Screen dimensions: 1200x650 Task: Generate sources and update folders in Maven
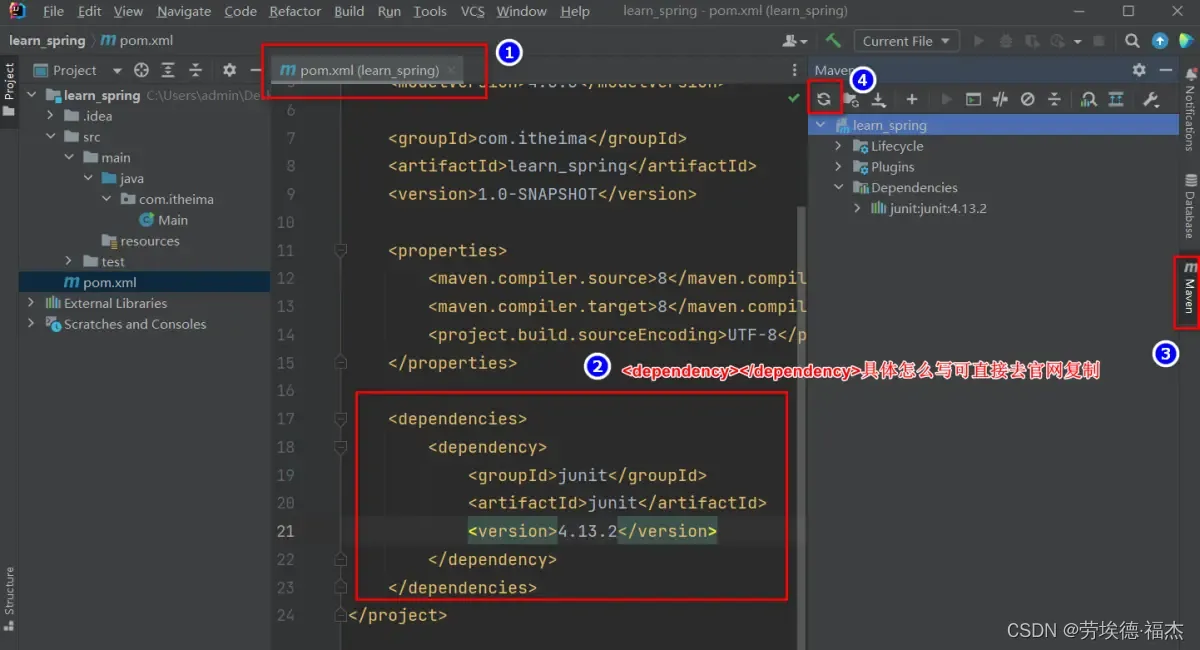point(851,99)
